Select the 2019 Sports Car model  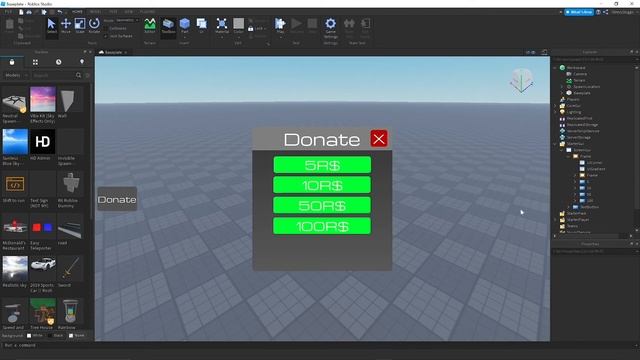[42, 269]
